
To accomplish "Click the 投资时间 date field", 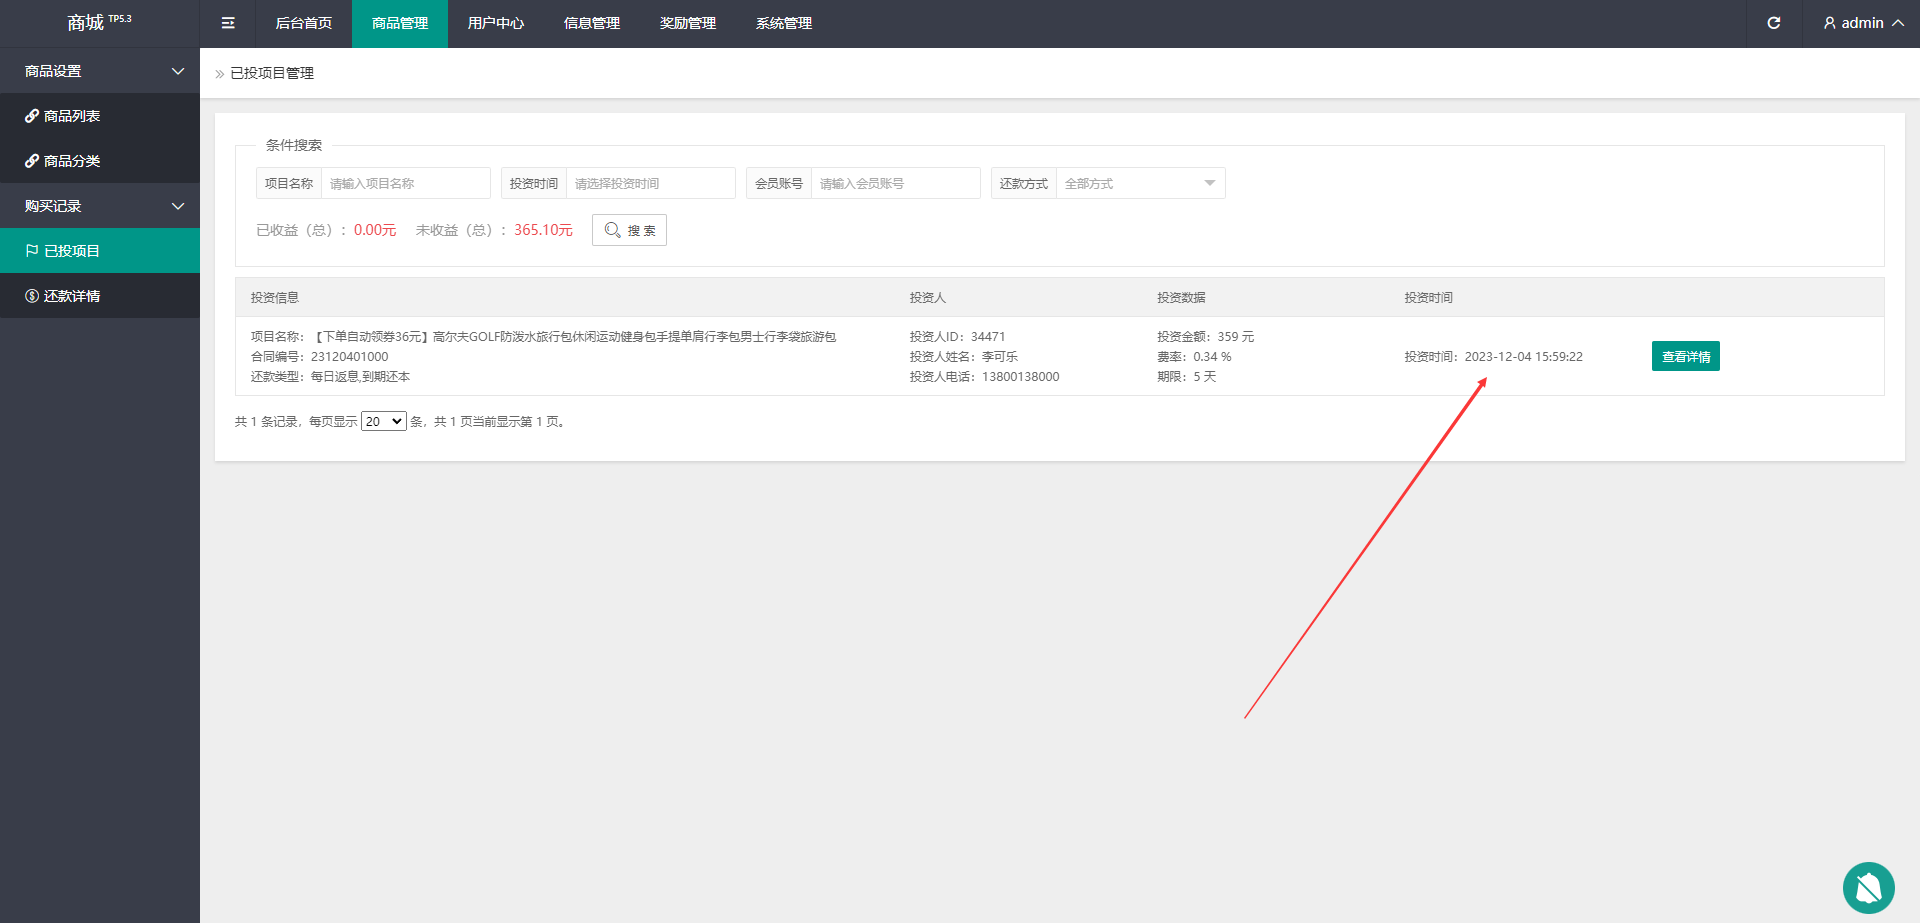I will tap(650, 183).
